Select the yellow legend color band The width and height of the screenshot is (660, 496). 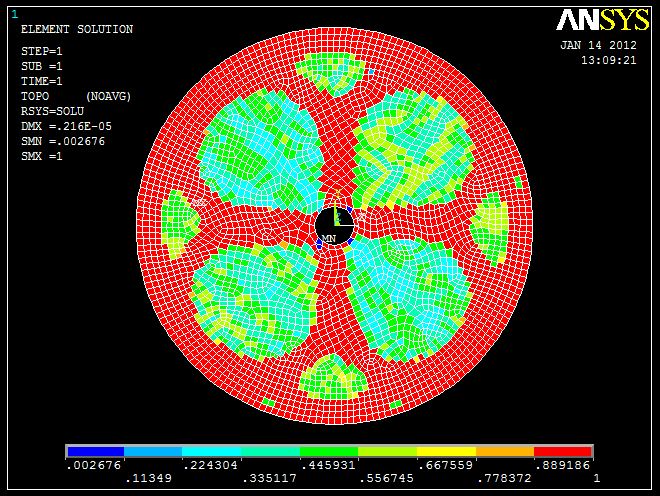447,452
